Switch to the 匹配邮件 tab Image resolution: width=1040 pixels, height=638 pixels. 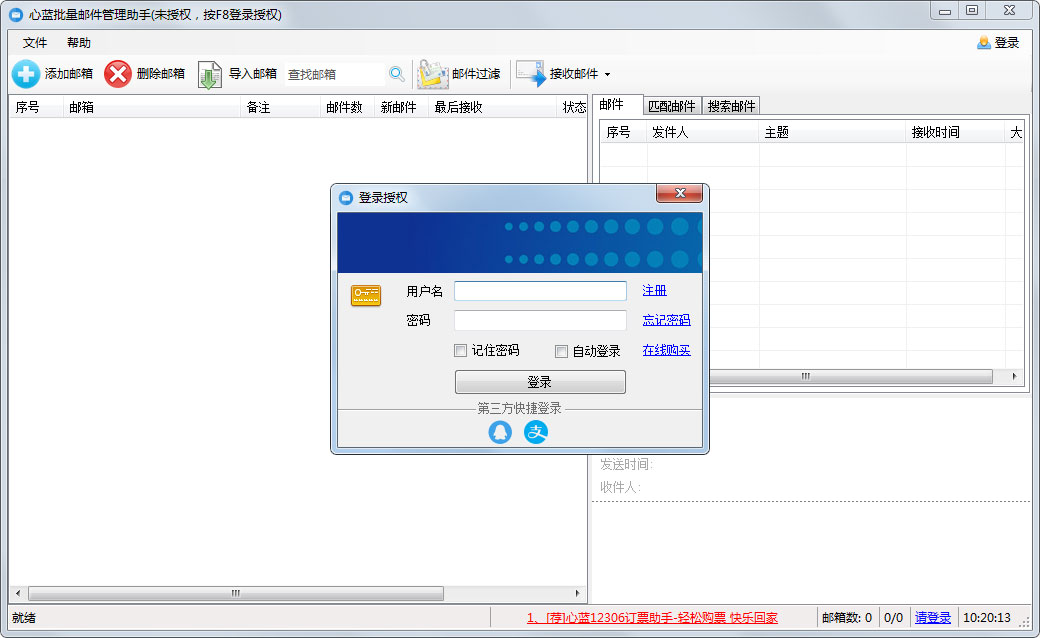click(675, 105)
